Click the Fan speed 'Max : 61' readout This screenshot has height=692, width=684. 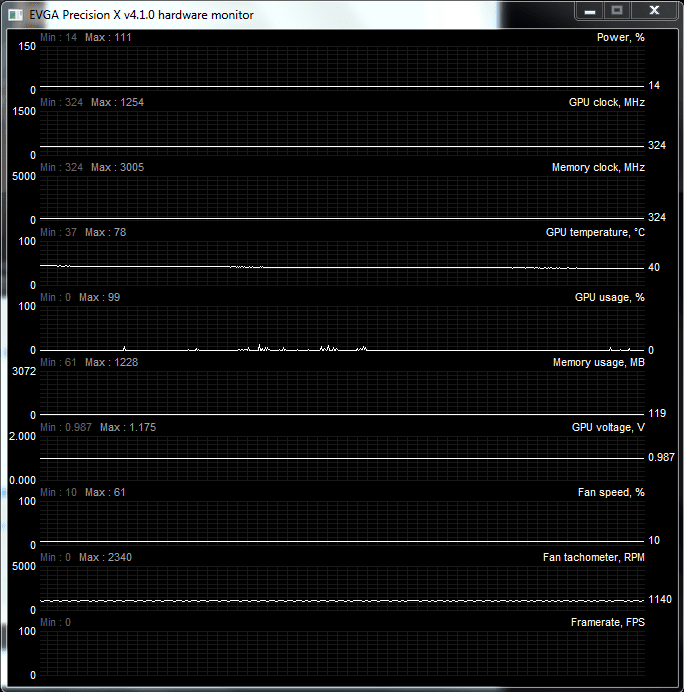tap(105, 492)
